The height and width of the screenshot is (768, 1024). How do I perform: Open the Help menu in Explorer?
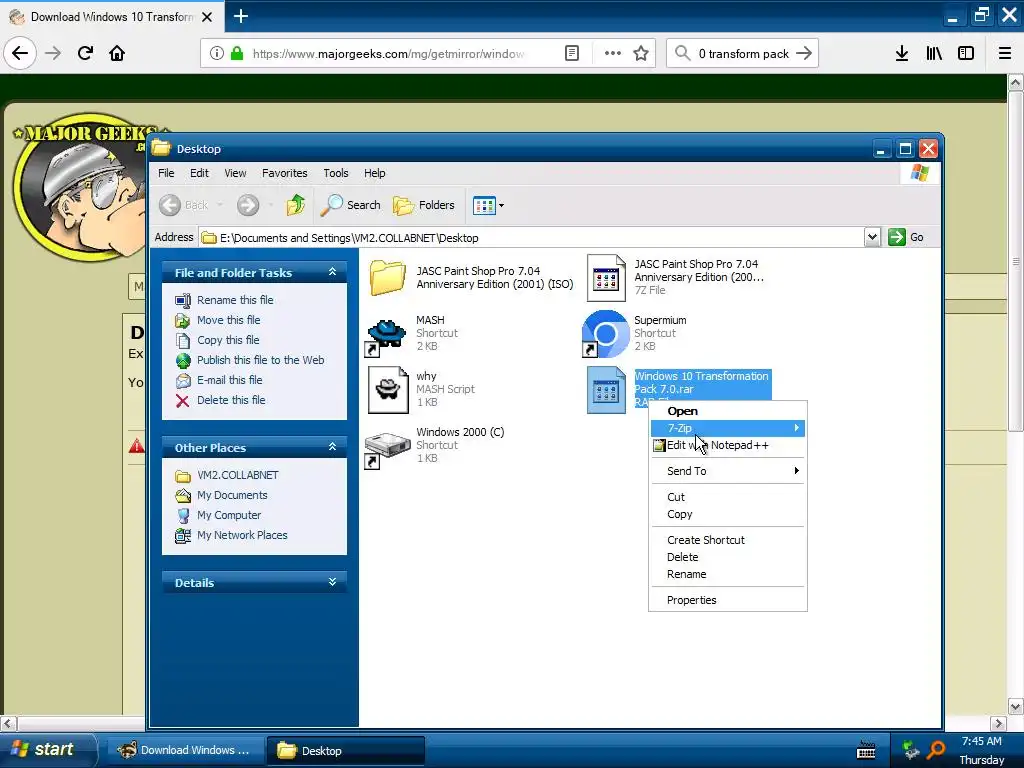pos(375,173)
